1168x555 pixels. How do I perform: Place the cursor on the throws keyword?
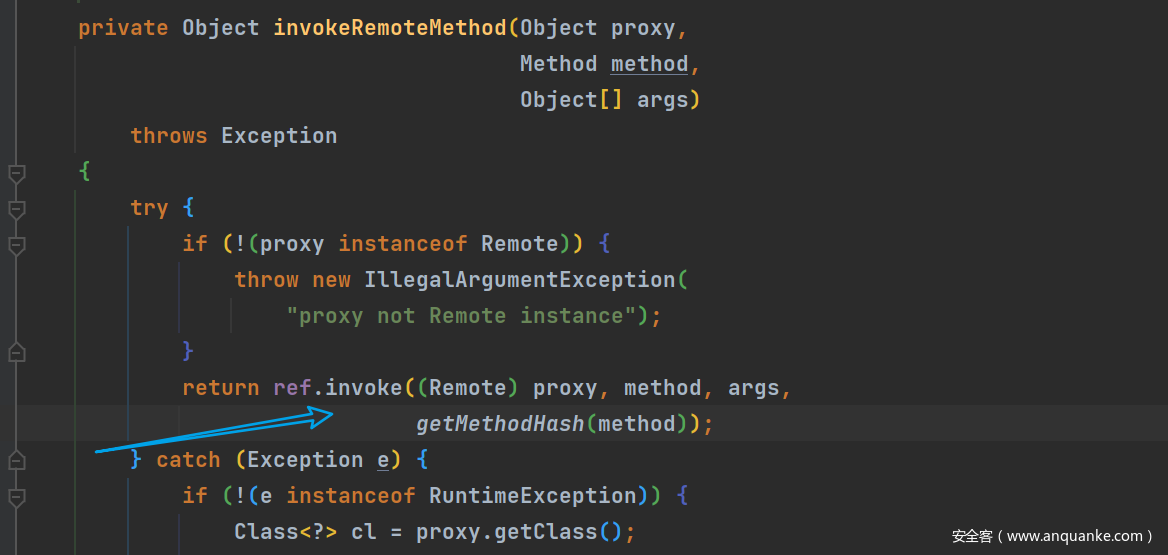coord(168,136)
